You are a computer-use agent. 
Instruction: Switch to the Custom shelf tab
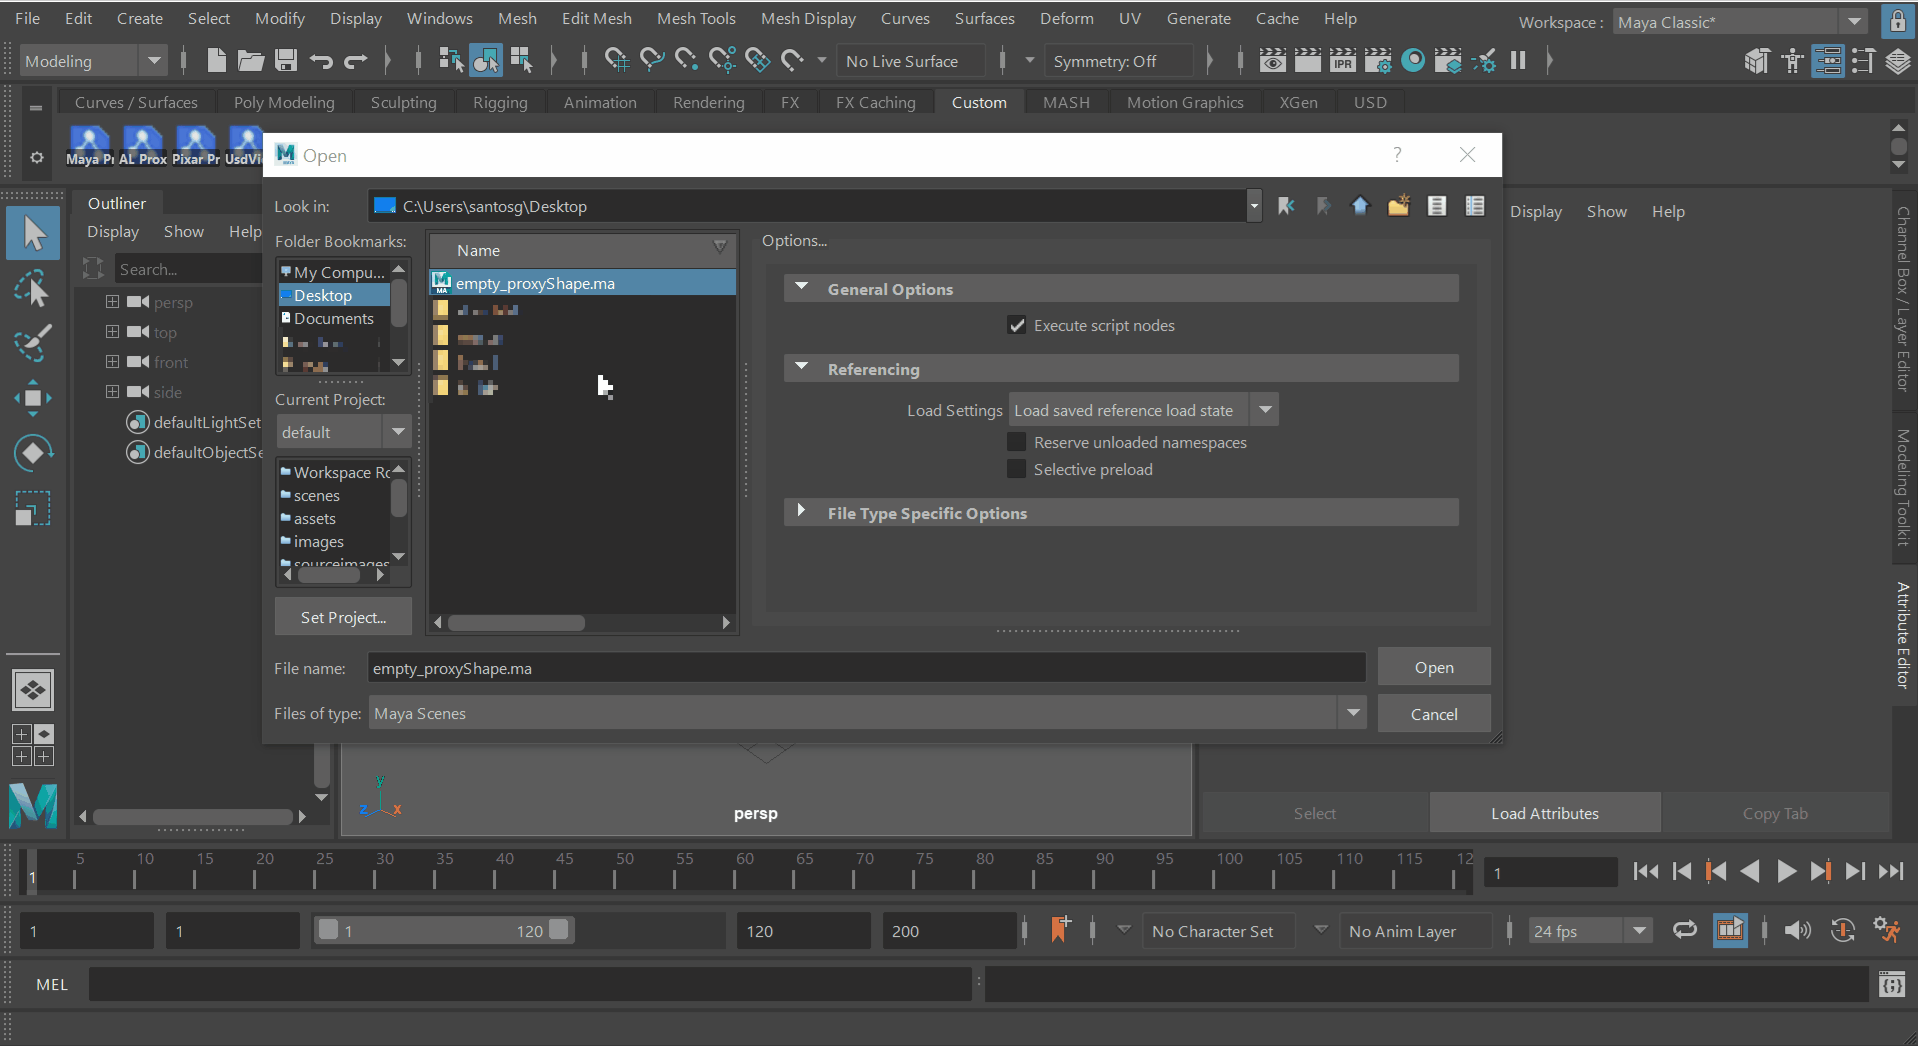tap(979, 101)
